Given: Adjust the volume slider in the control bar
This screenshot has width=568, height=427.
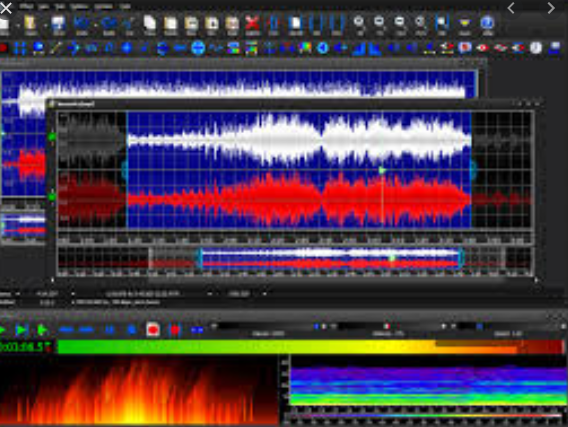Looking at the screenshot, I should pos(268,326).
